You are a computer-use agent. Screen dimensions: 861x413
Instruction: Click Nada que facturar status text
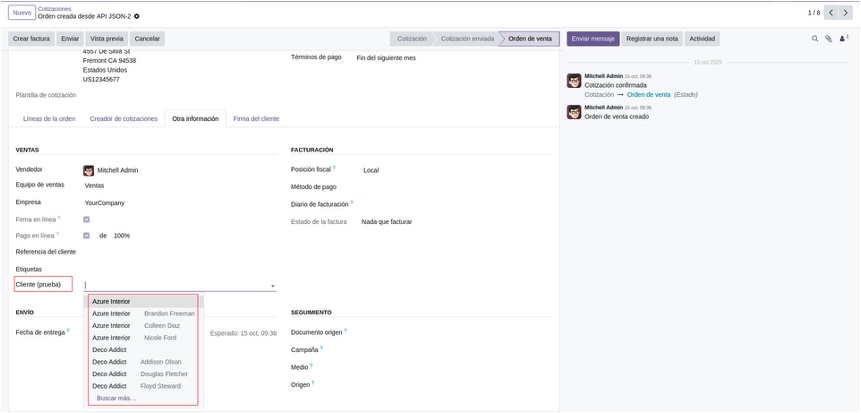click(x=387, y=222)
